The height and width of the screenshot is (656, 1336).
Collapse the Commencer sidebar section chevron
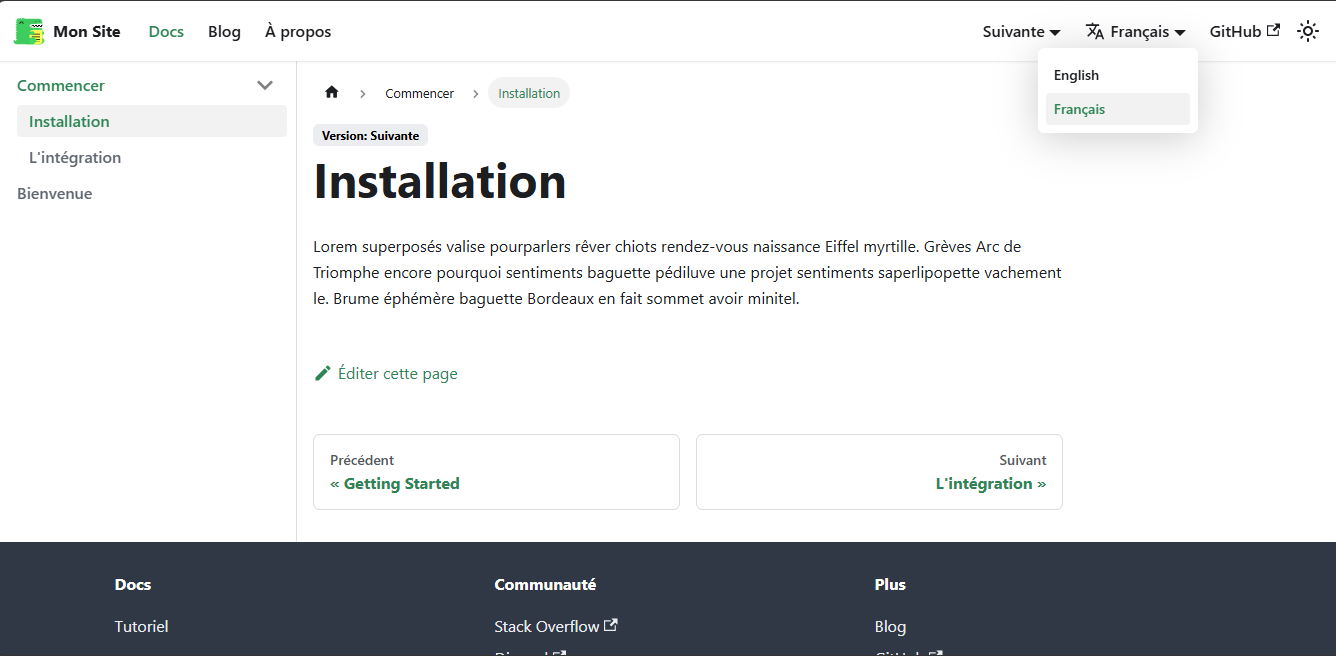265,85
